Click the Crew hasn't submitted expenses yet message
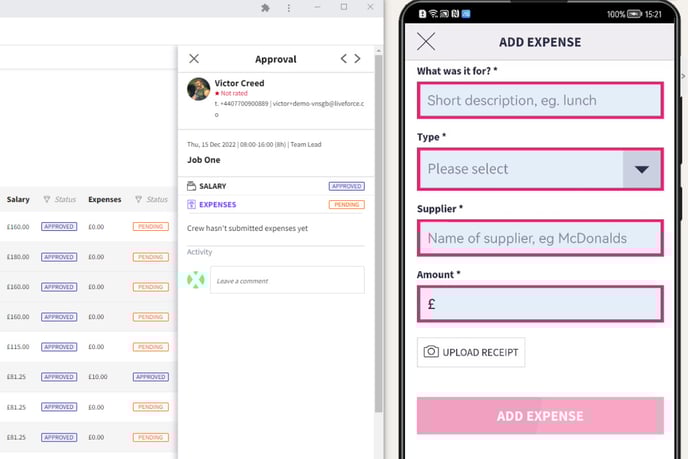Image resolution: width=688 pixels, height=459 pixels. point(247,228)
